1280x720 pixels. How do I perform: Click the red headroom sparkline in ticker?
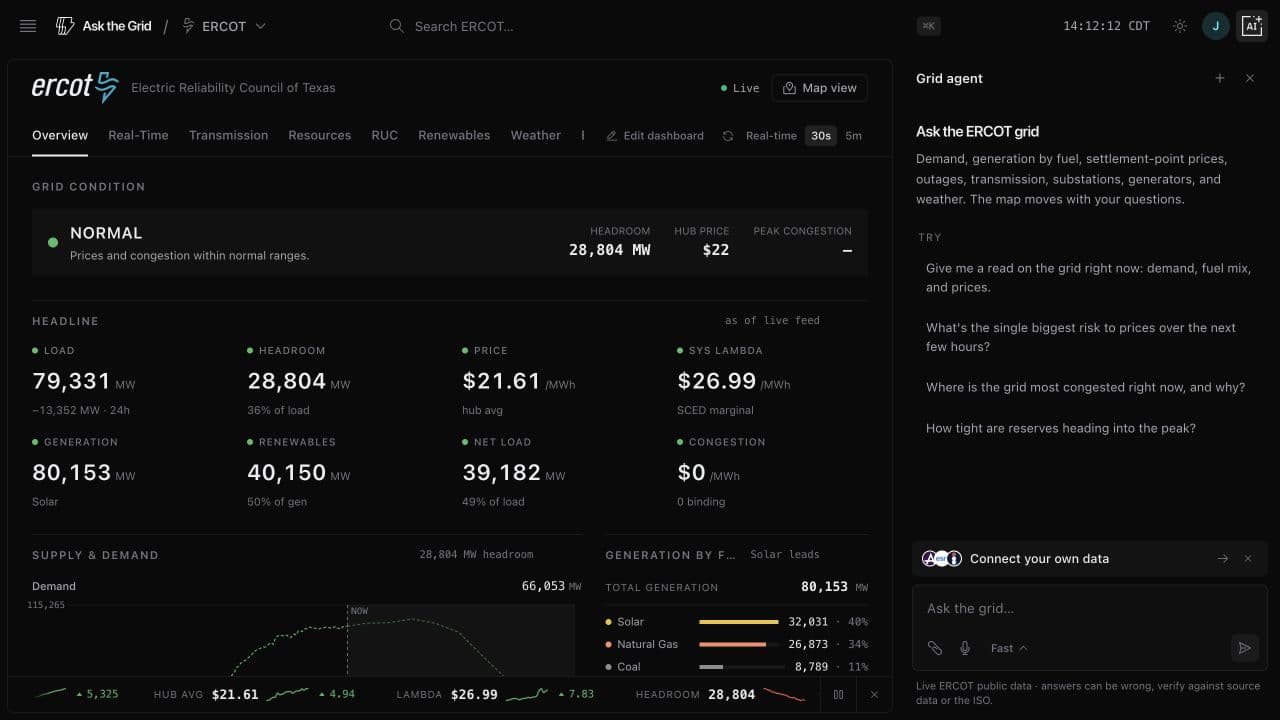coord(784,694)
